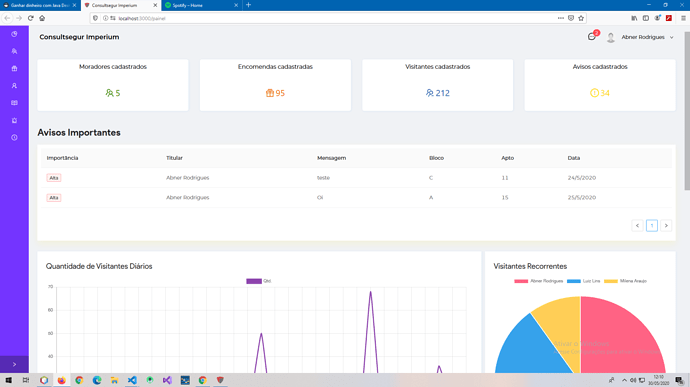This screenshot has width=690, height=387.
Task: Toggle the Luiz Lins blue legend swatch
Action: tap(574, 281)
